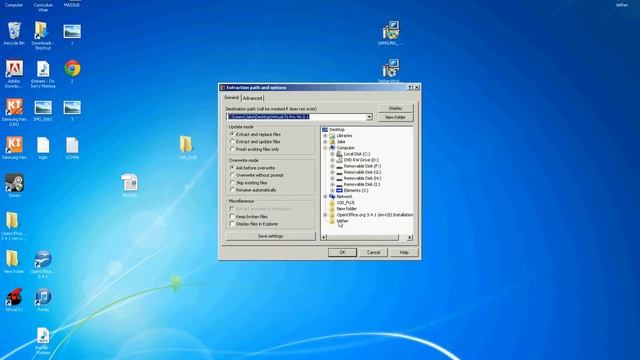Open the Eminem audio file icon
The image size is (640, 360).
(42, 69)
